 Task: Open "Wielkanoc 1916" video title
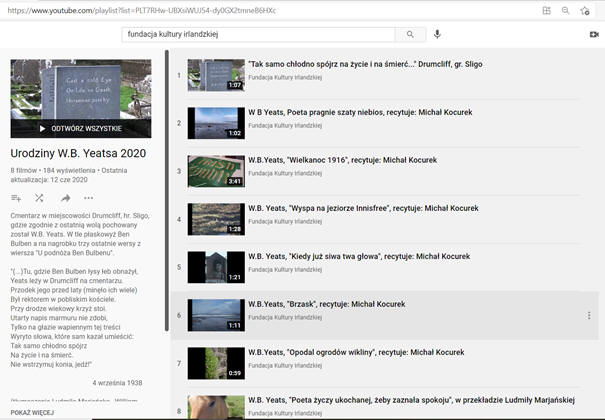coord(343,160)
